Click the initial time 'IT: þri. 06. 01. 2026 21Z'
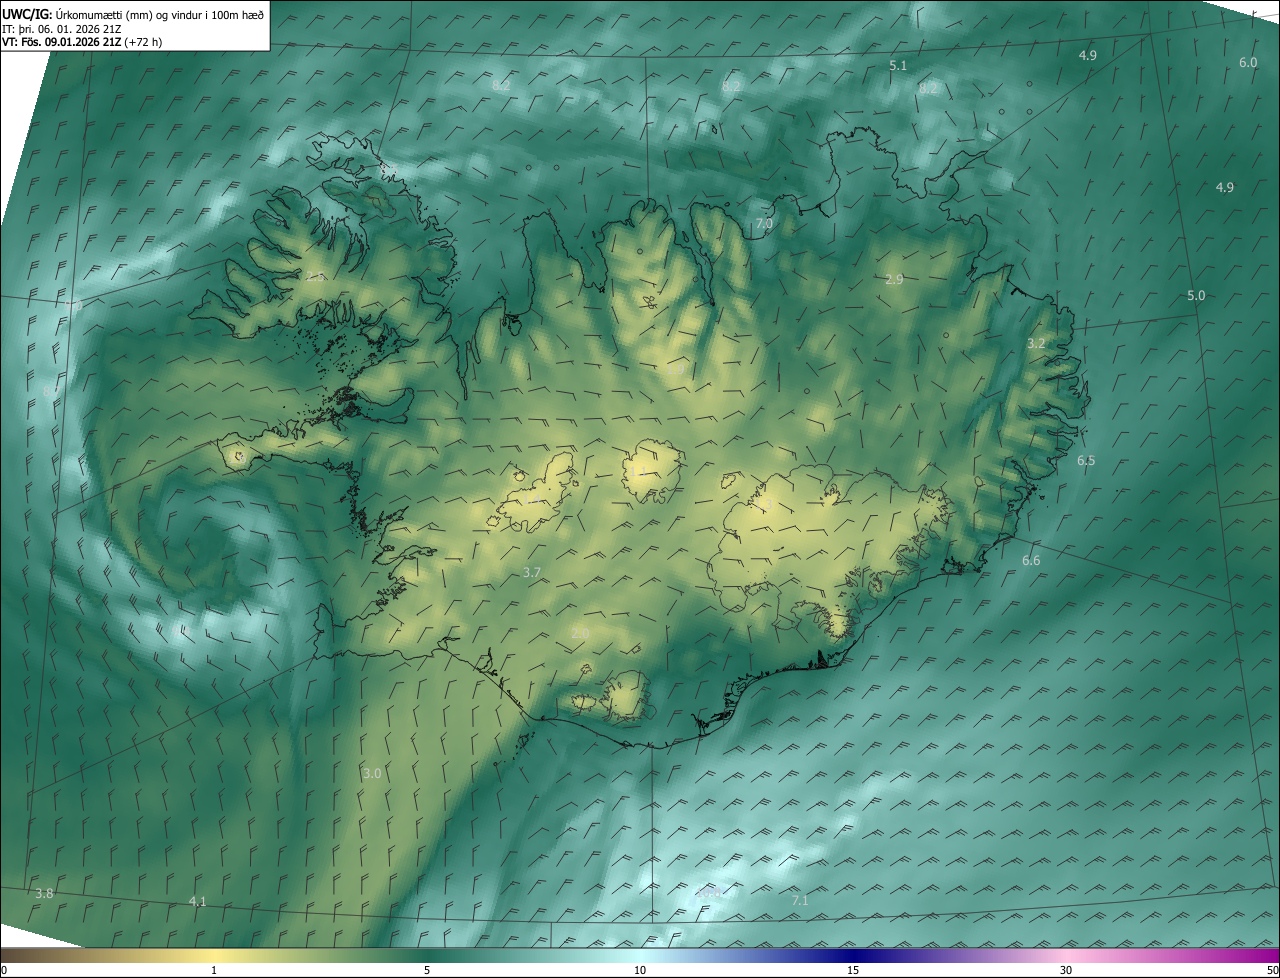Image resolution: width=1280 pixels, height=978 pixels. 62,28
